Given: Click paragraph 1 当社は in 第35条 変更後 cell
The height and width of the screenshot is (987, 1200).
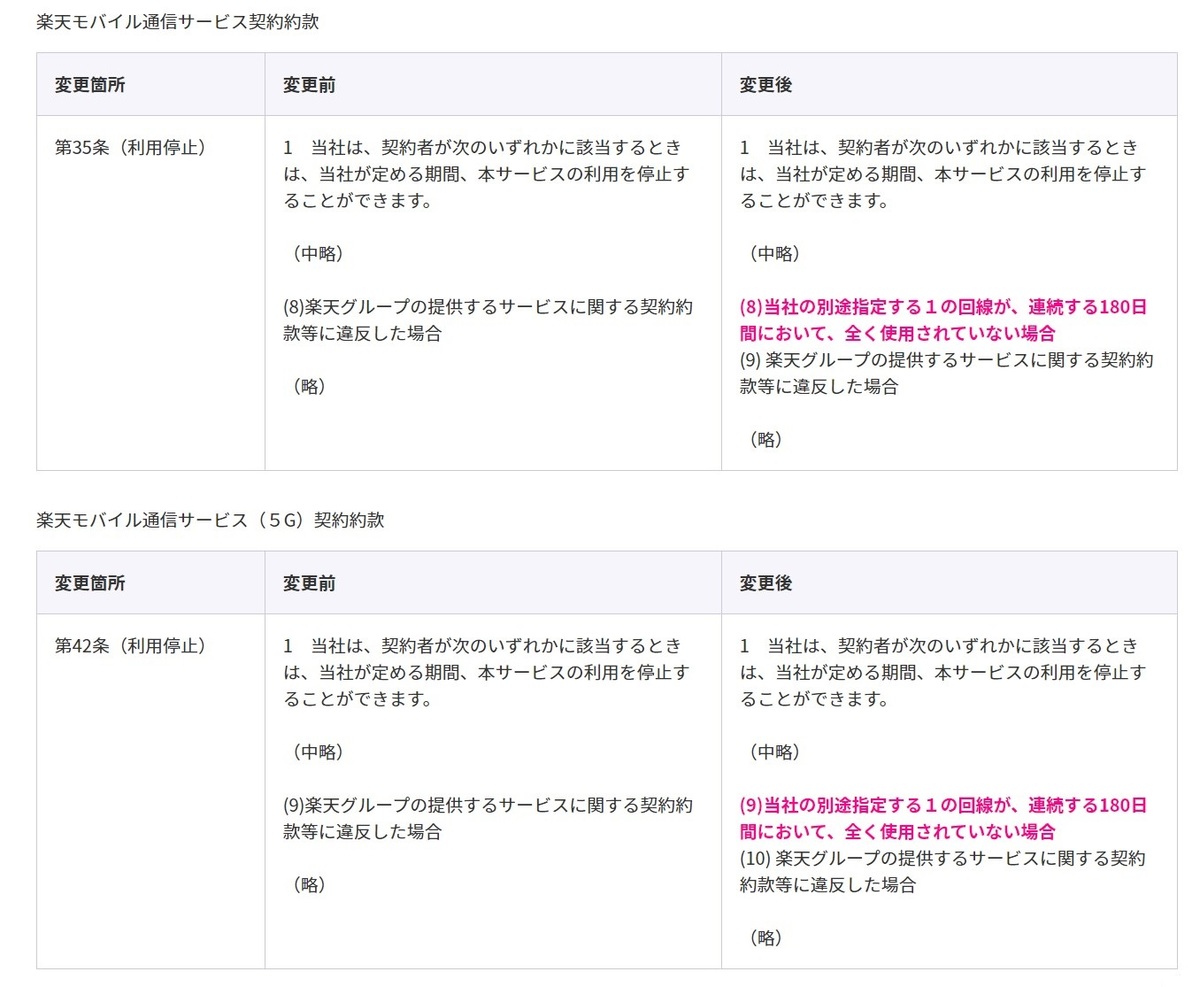Looking at the screenshot, I should point(943,174).
